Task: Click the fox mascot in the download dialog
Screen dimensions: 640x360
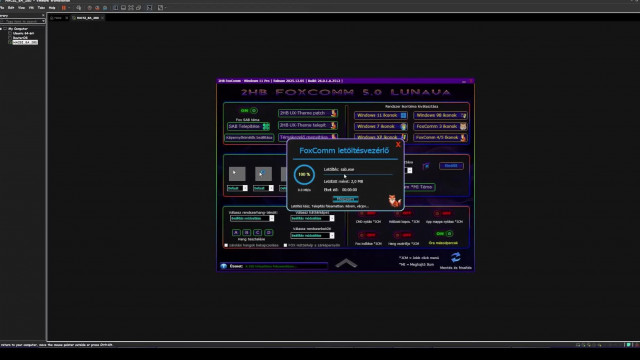Action: 394,201
